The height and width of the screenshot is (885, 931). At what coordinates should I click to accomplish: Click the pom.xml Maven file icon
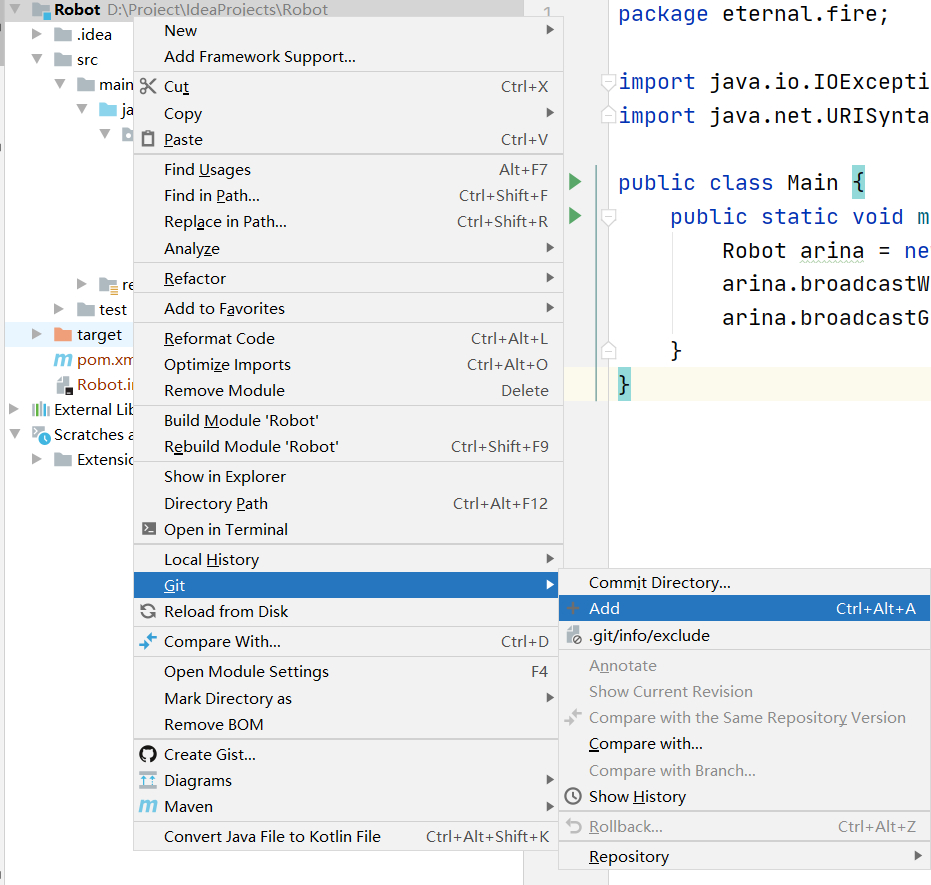tap(63, 360)
